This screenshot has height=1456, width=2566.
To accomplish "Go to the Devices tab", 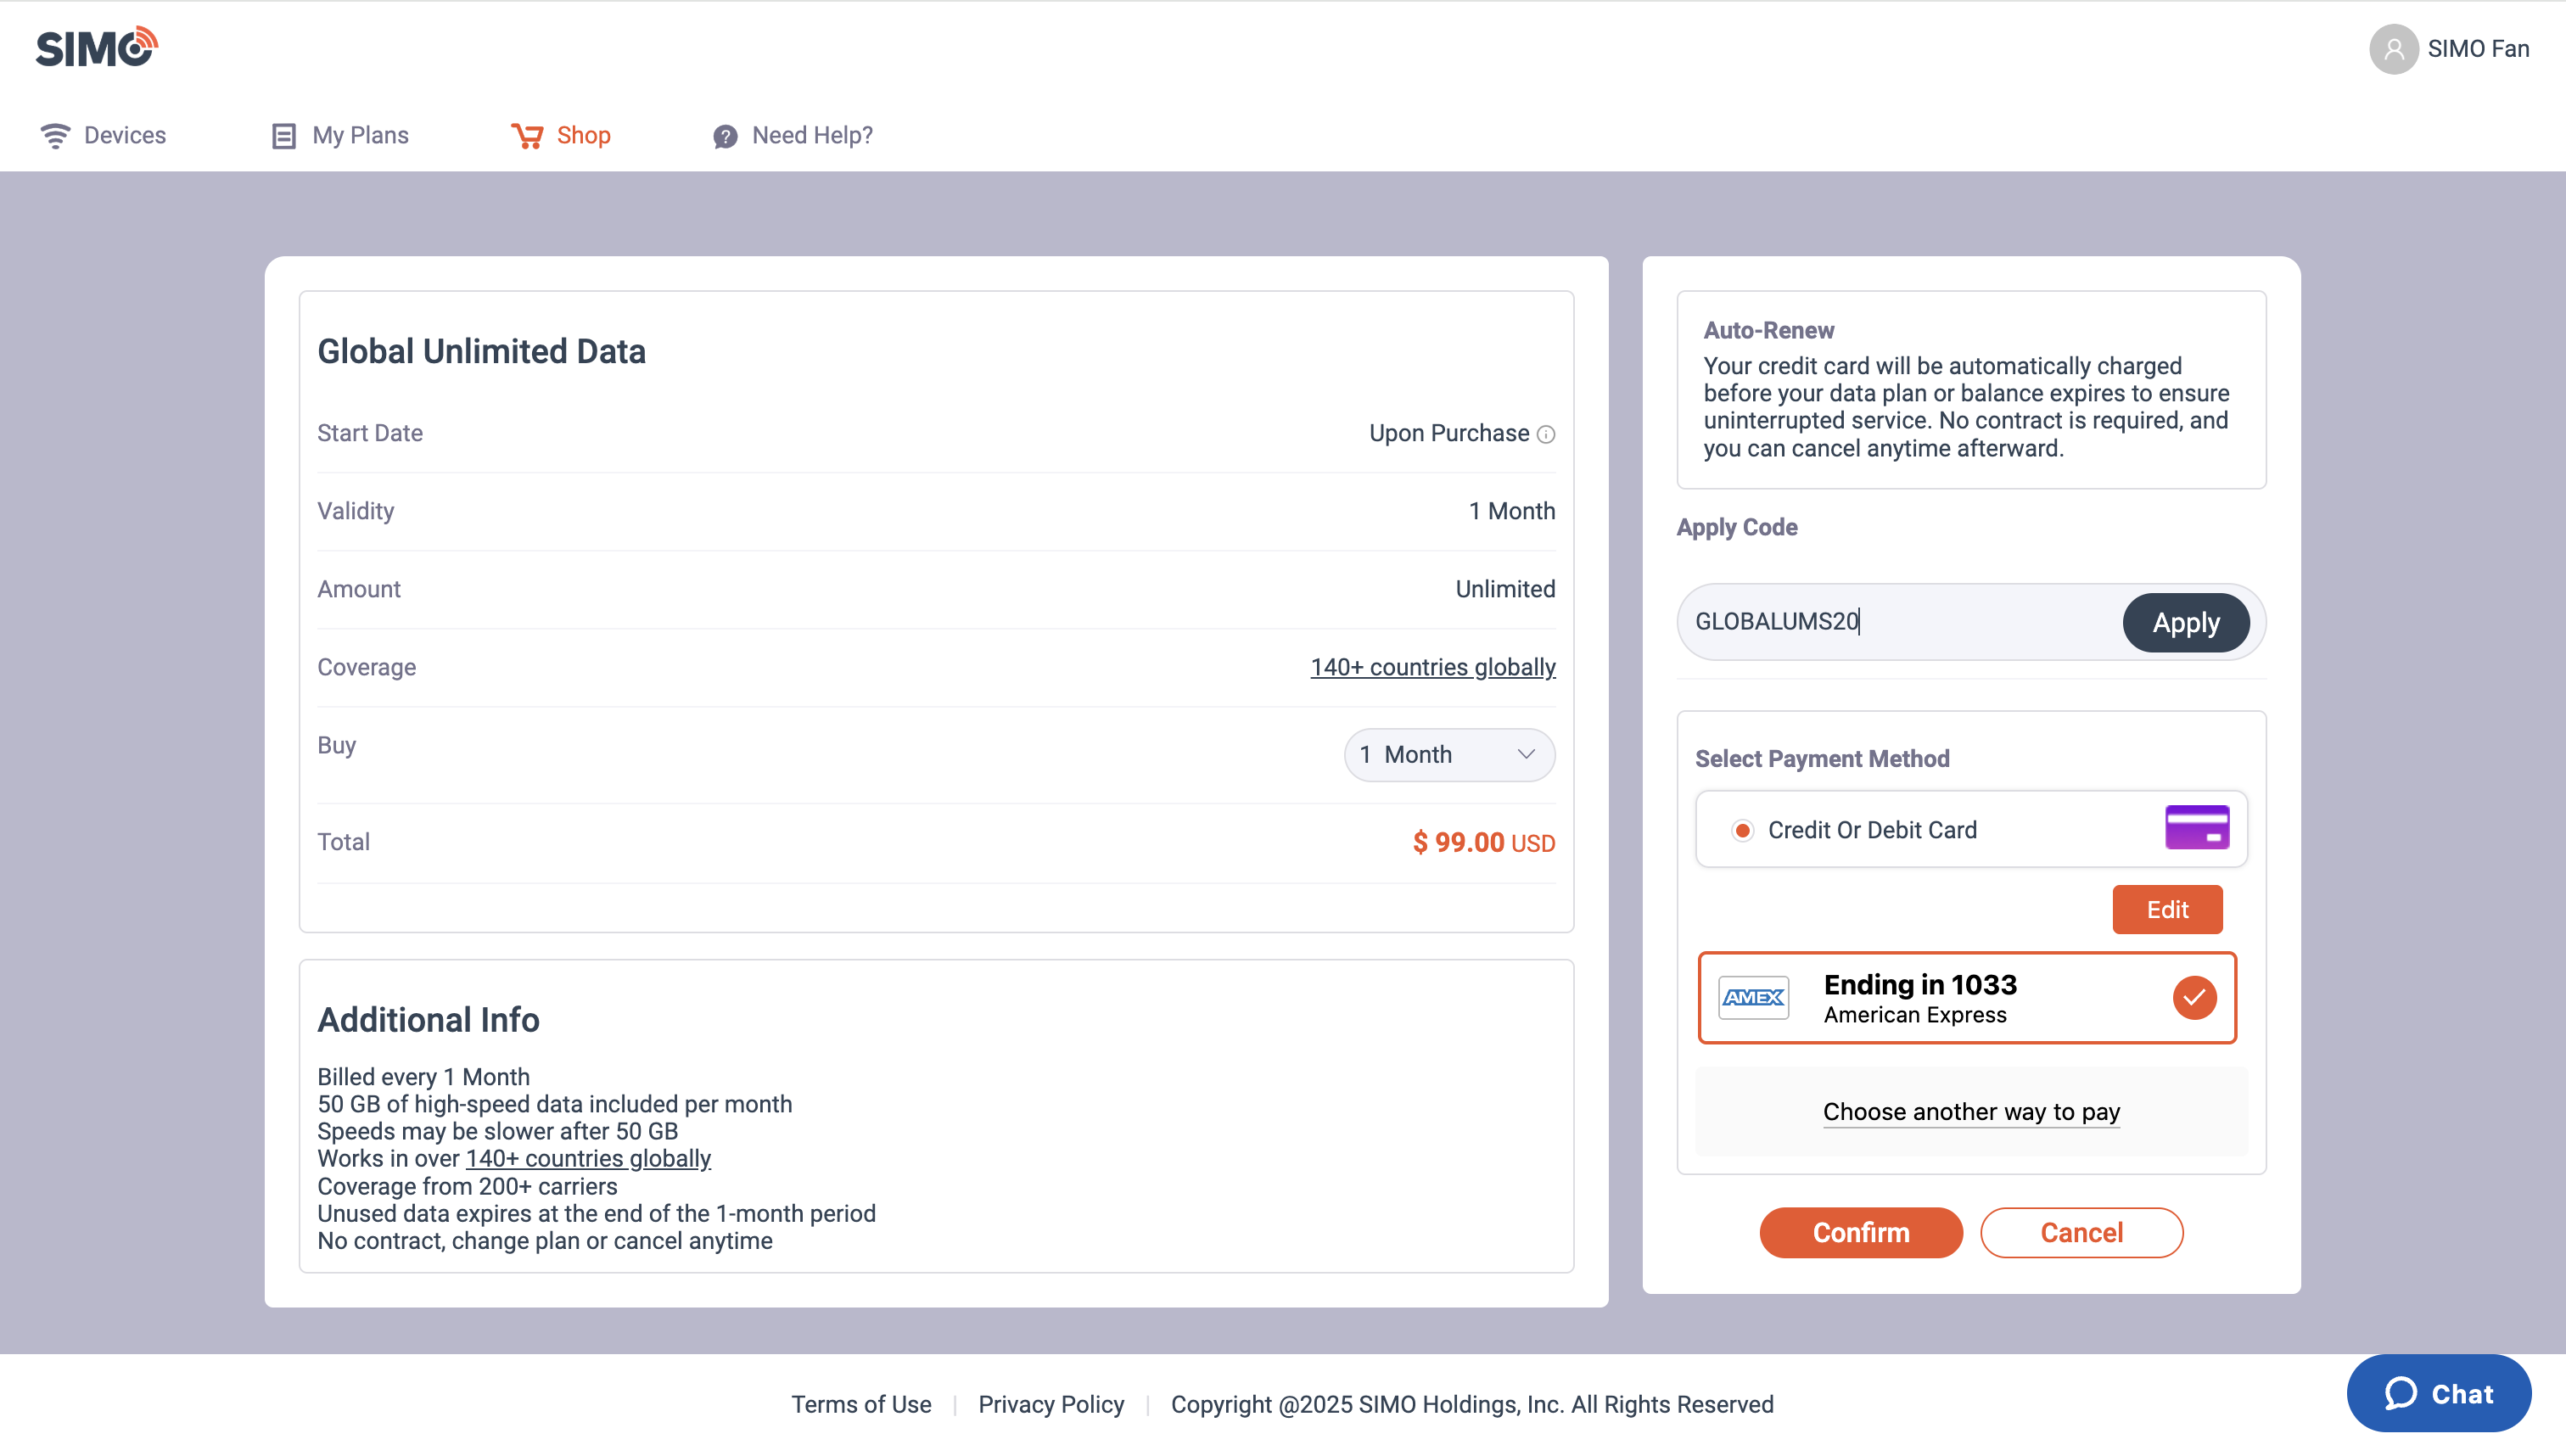I will coord(103,136).
